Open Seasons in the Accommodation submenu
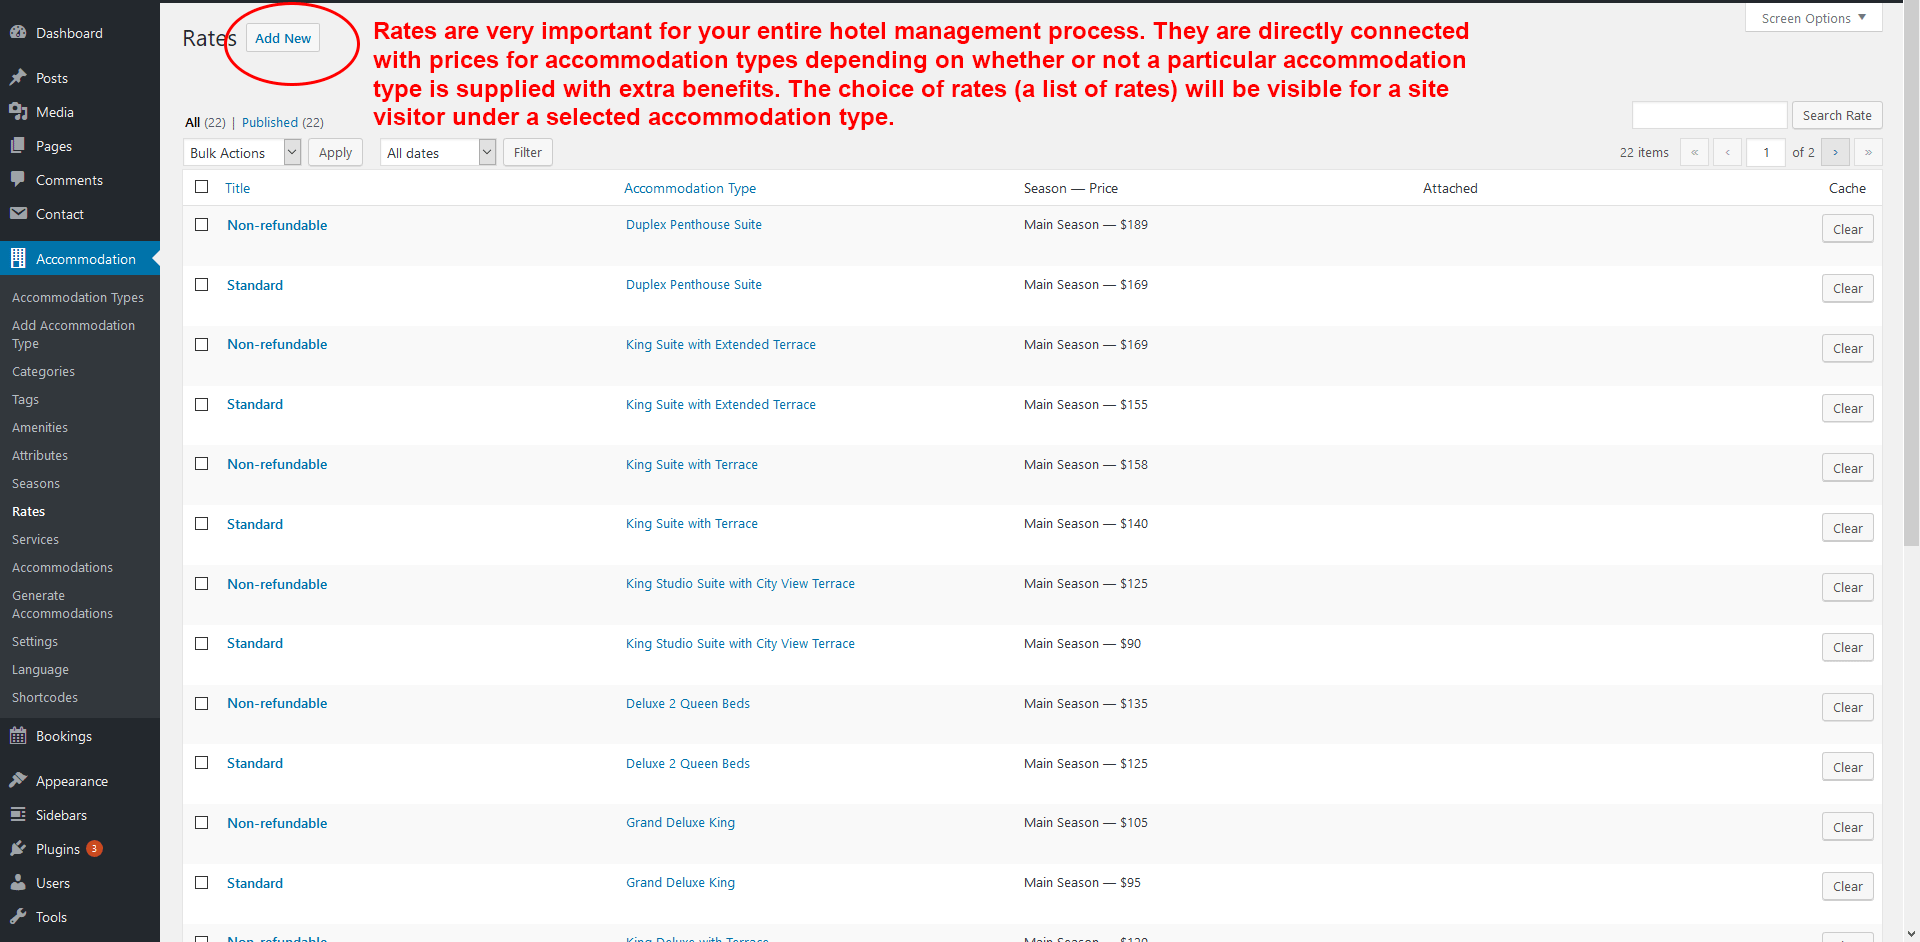Image resolution: width=1920 pixels, height=942 pixels. pyautogui.click(x=36, y=484)
